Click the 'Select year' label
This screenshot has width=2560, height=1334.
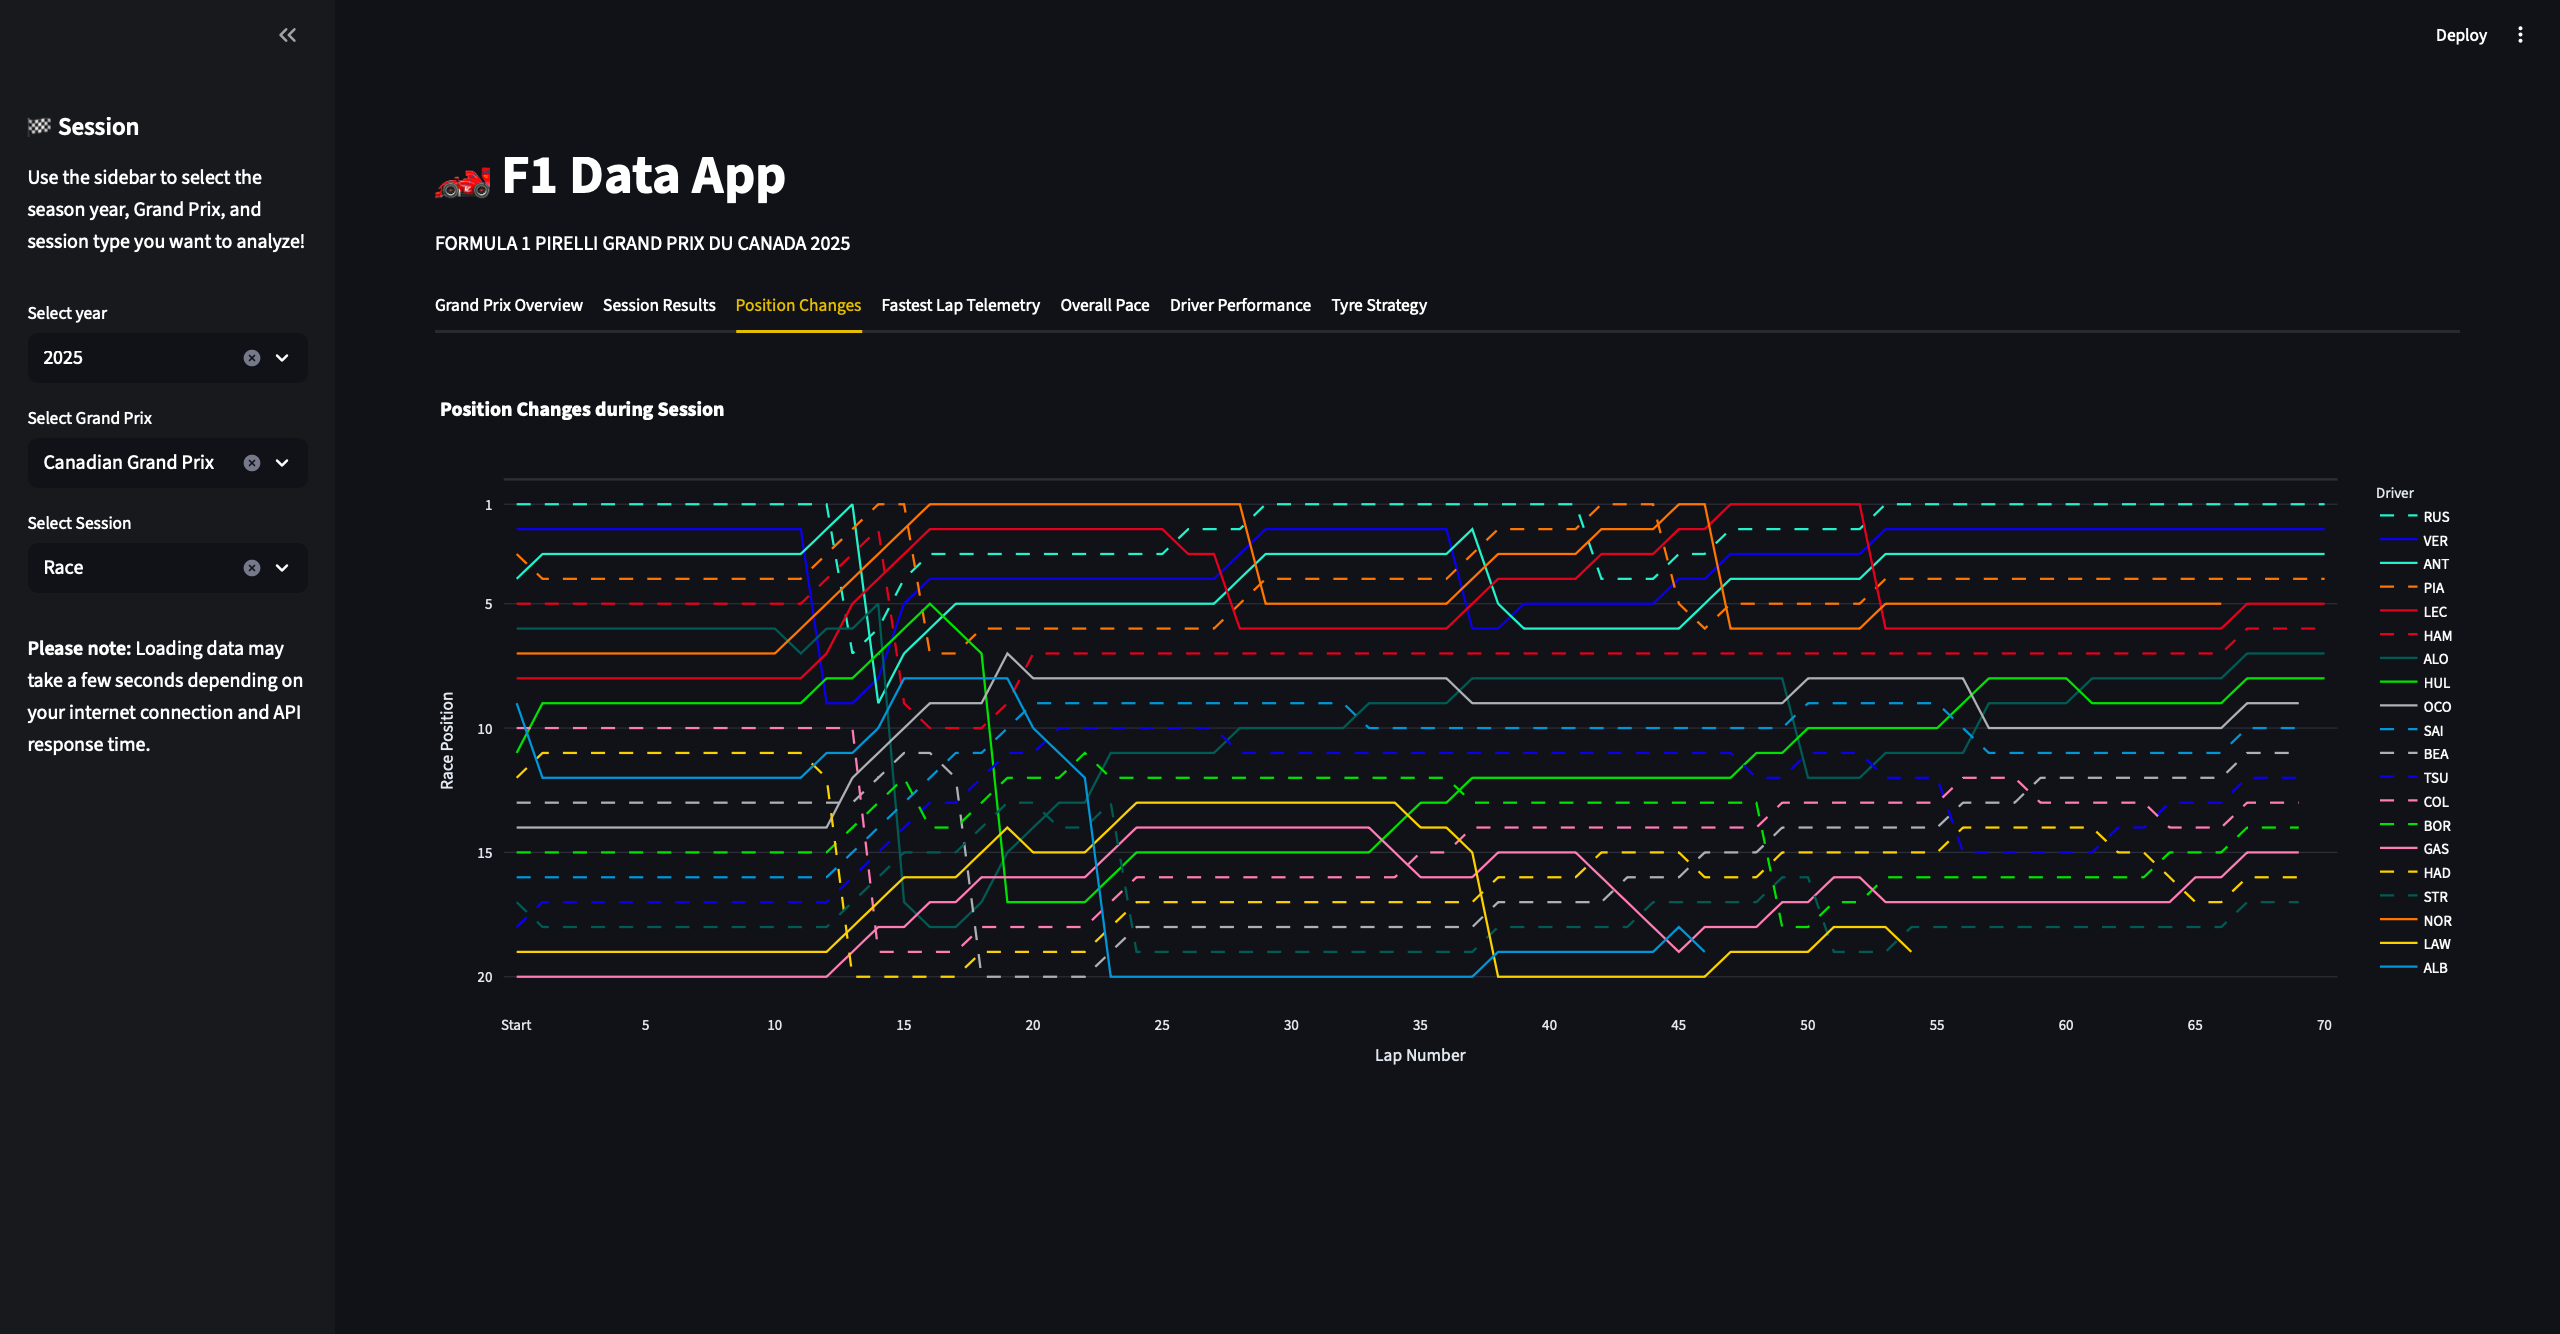pyautogui.click(x=67, y=313)
